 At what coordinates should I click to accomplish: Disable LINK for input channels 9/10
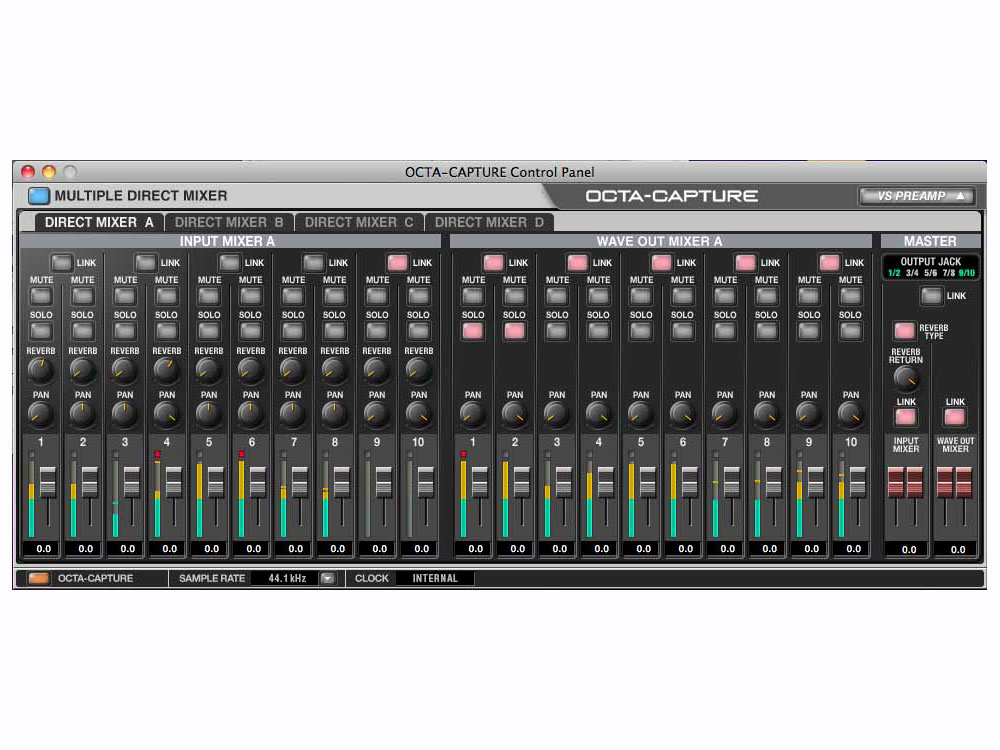397,262
